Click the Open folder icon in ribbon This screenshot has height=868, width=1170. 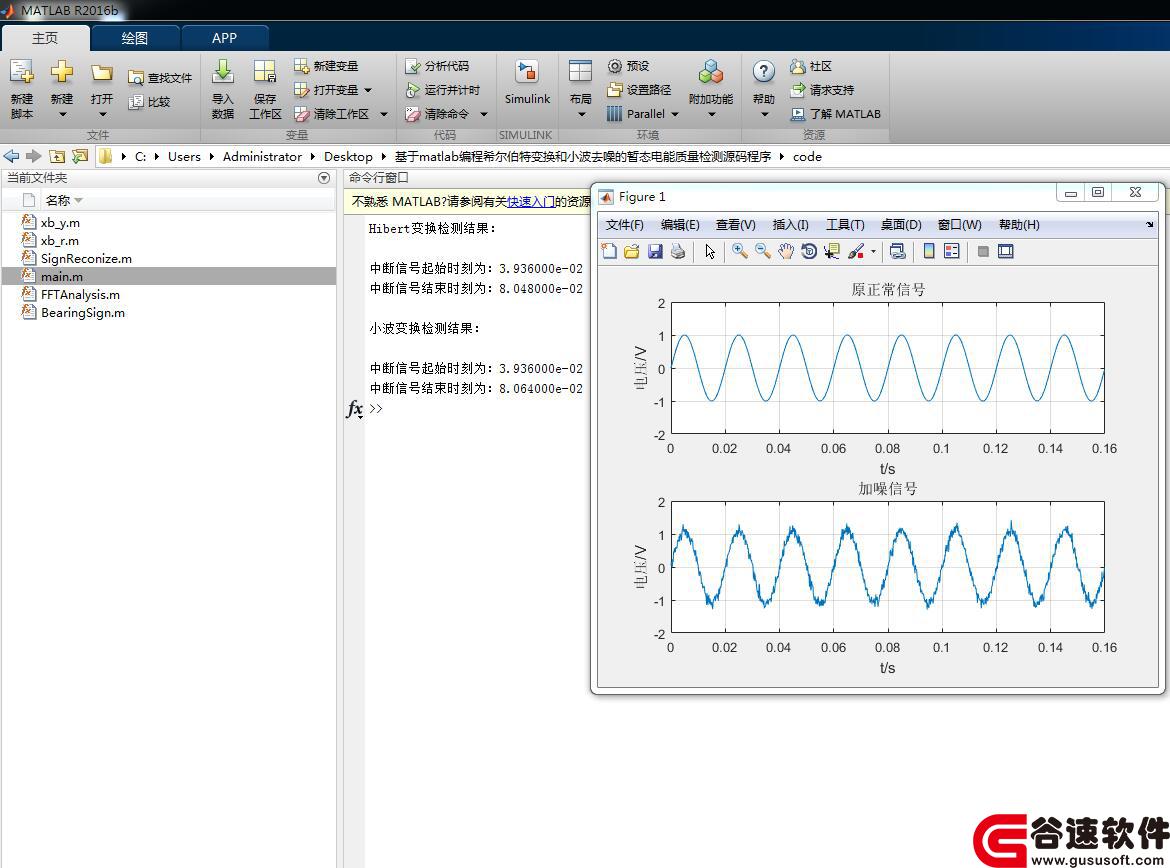click(101, 72)
